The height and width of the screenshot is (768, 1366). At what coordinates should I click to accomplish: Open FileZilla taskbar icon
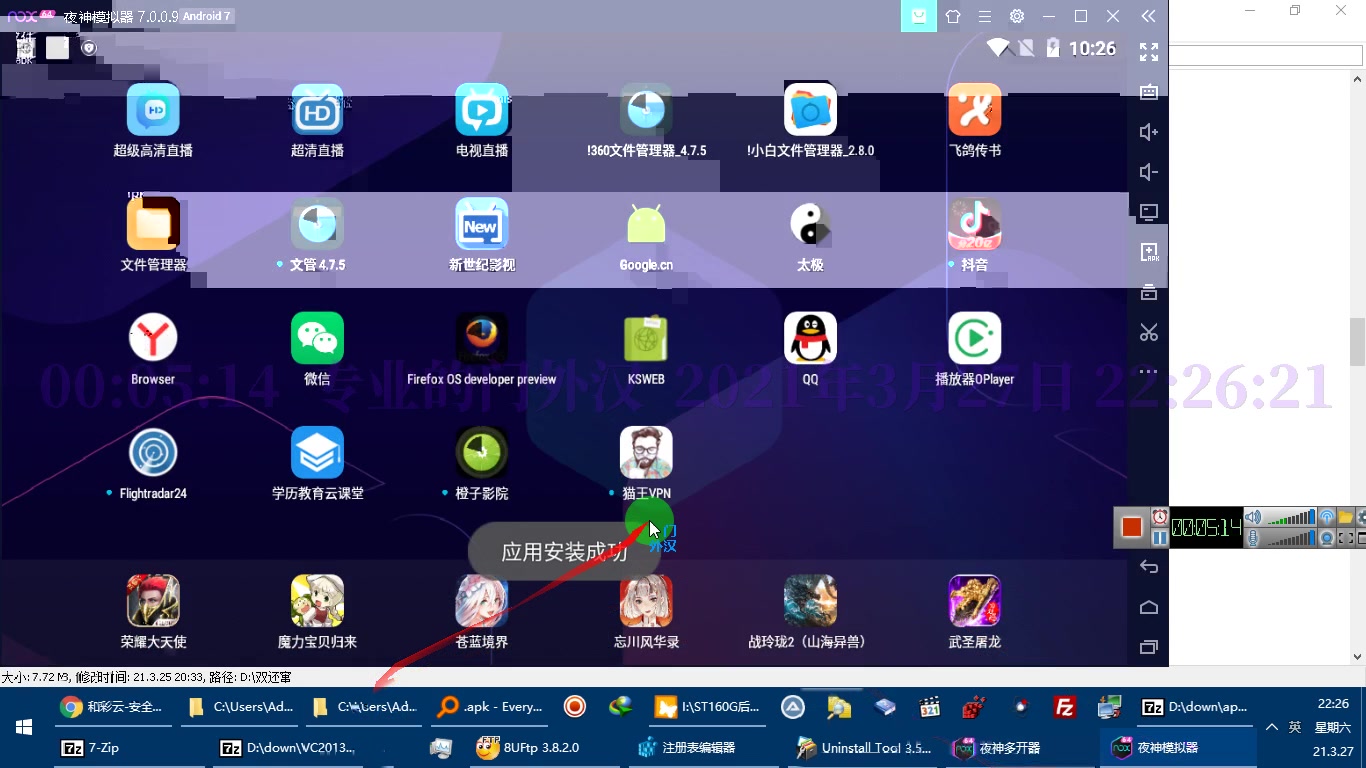pyautogui.click(x=1064, y=707)
